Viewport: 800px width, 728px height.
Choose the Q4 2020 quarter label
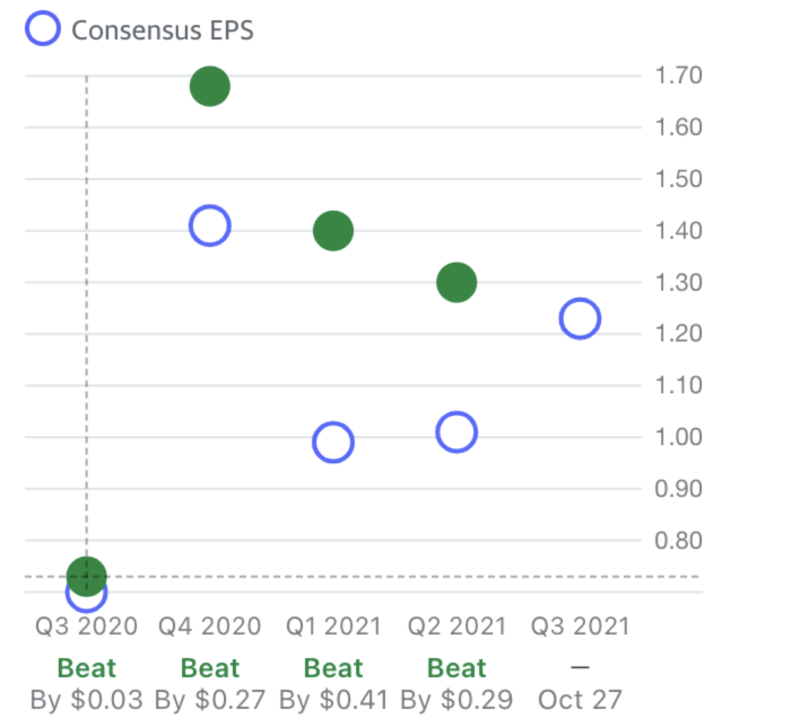pyautogui.click(x=210, y=626)
